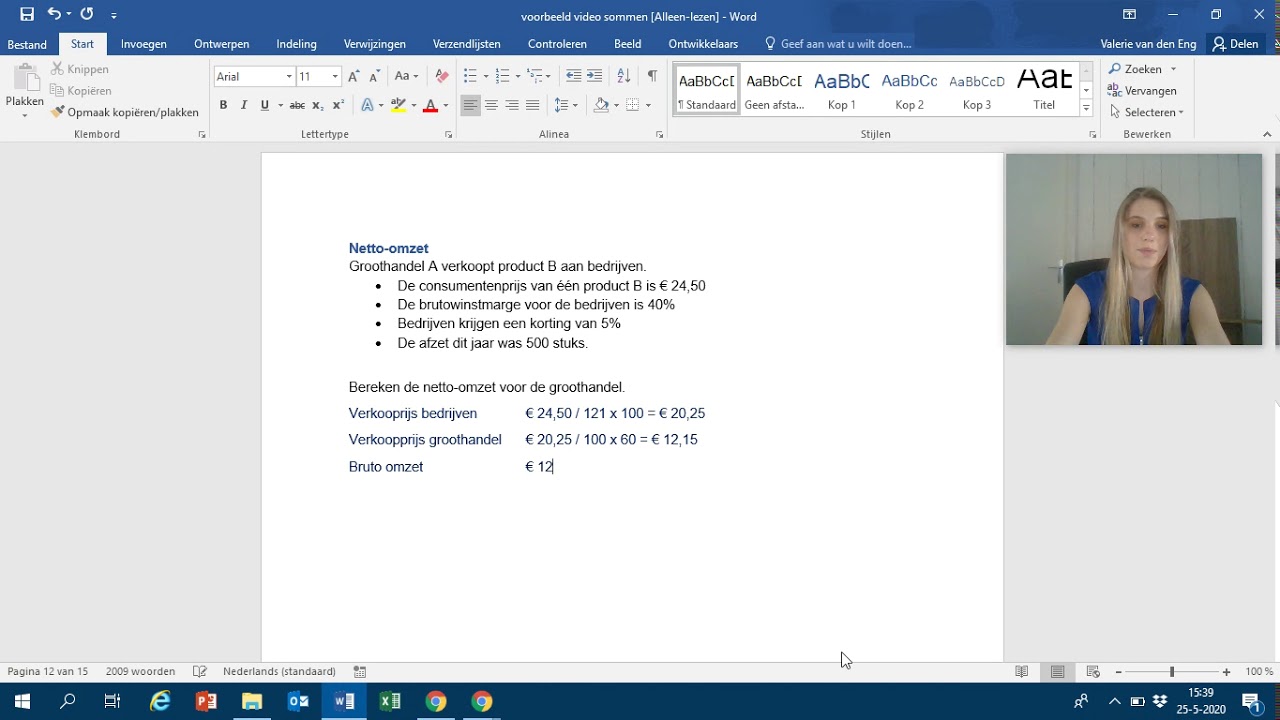The image size is (1280, 720).
Task: Switch to the Controleren tab
Action: 557,44
